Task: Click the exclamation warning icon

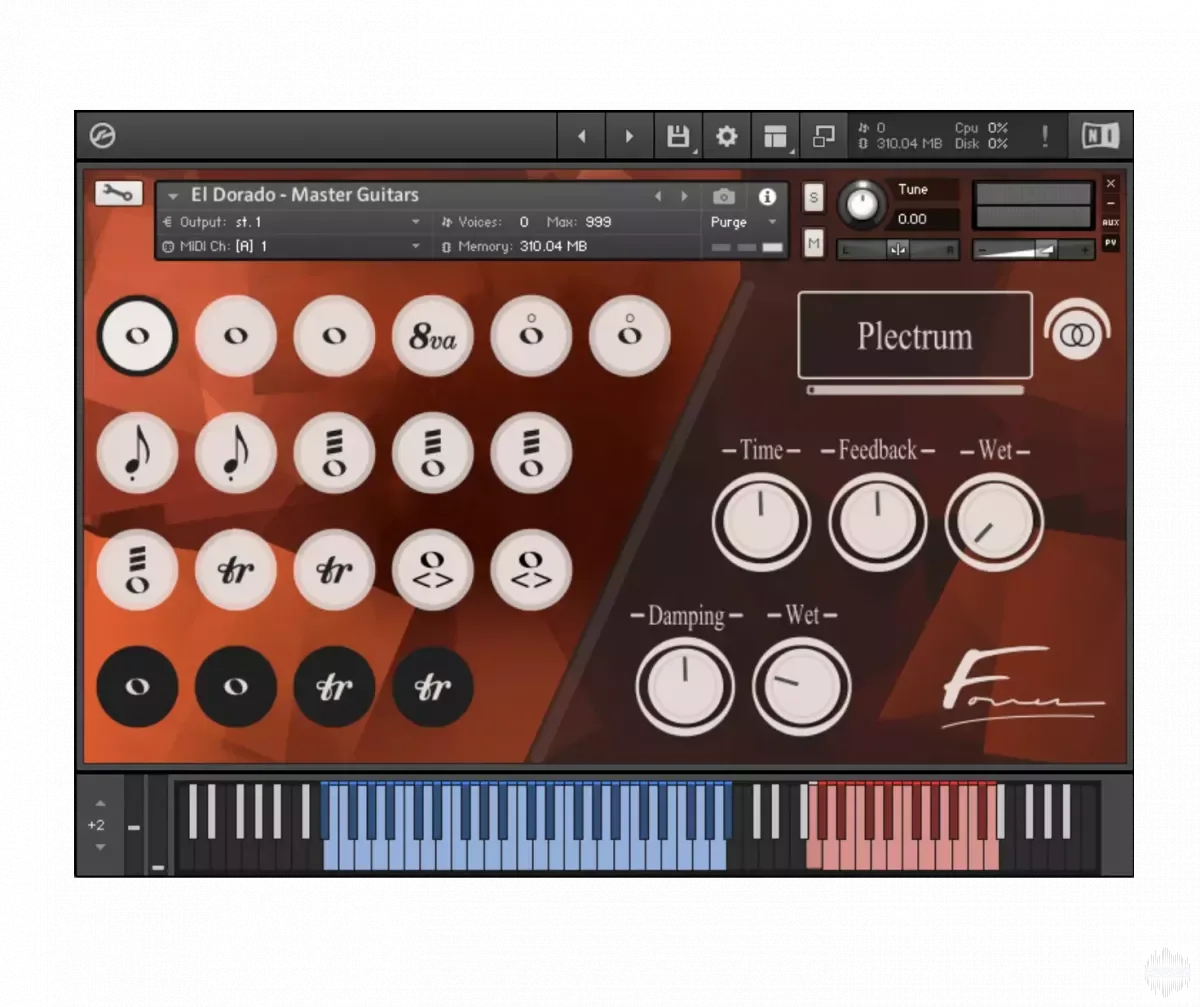Action: [x=1045, y=136]
